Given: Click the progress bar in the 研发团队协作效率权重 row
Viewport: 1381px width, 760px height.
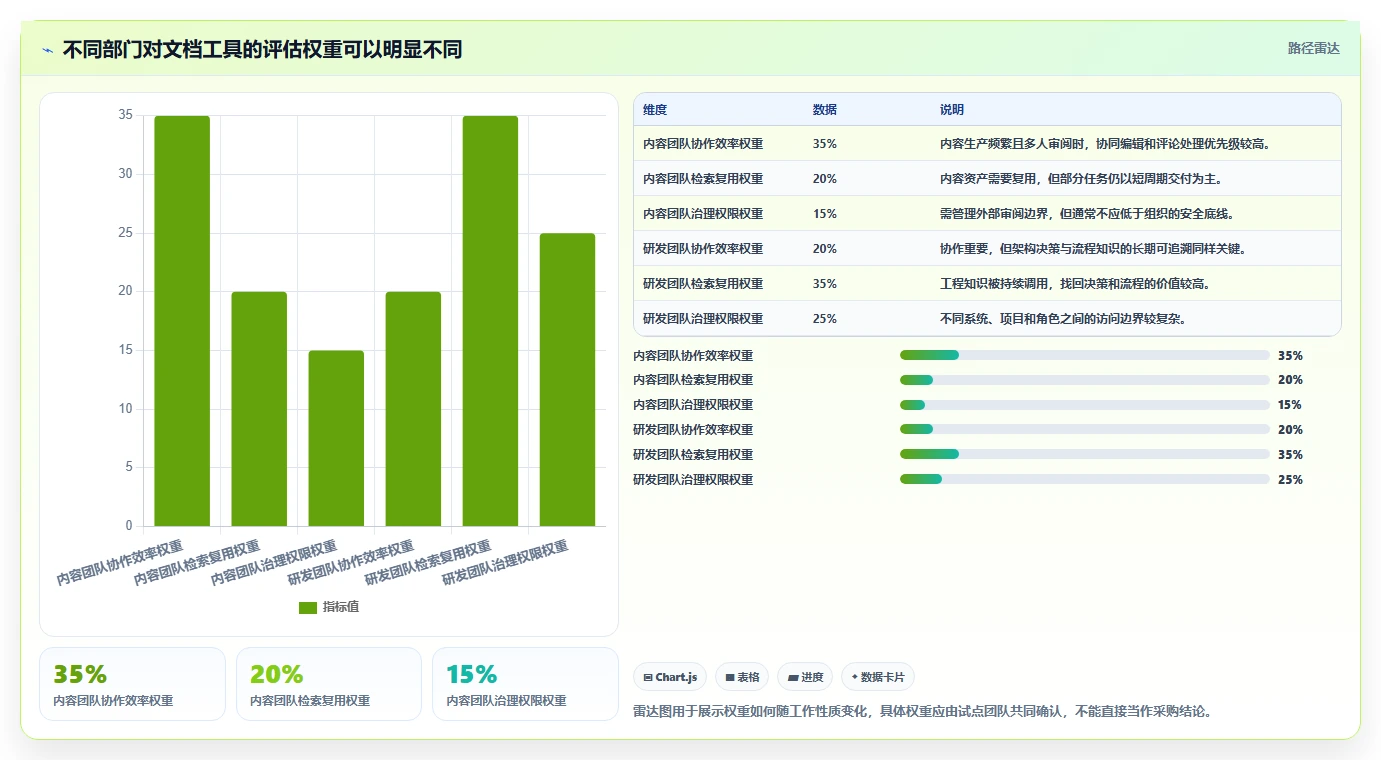Looking at the screenshot, I should click(1085, 430).
